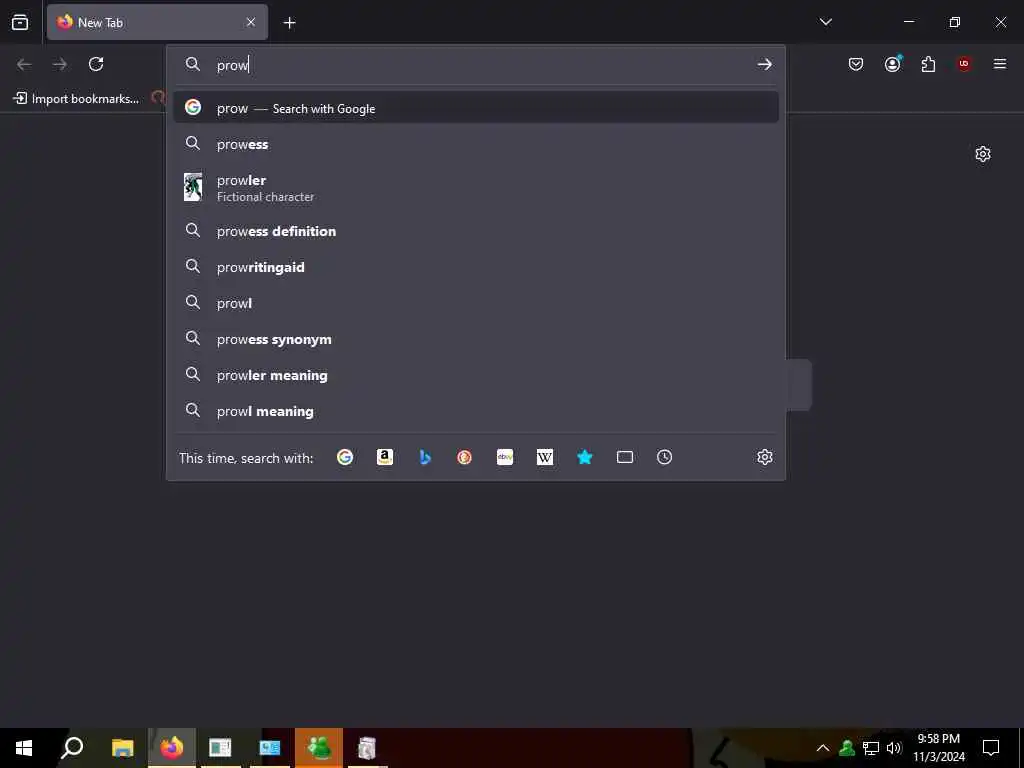Search this time with Bing icon
Screen dimensions: 1024x768
coord(424,457)
